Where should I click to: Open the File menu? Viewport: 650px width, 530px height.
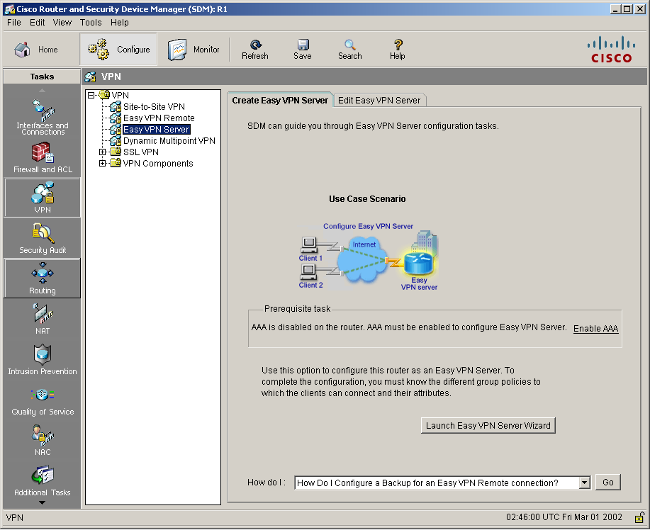[14, 22]
